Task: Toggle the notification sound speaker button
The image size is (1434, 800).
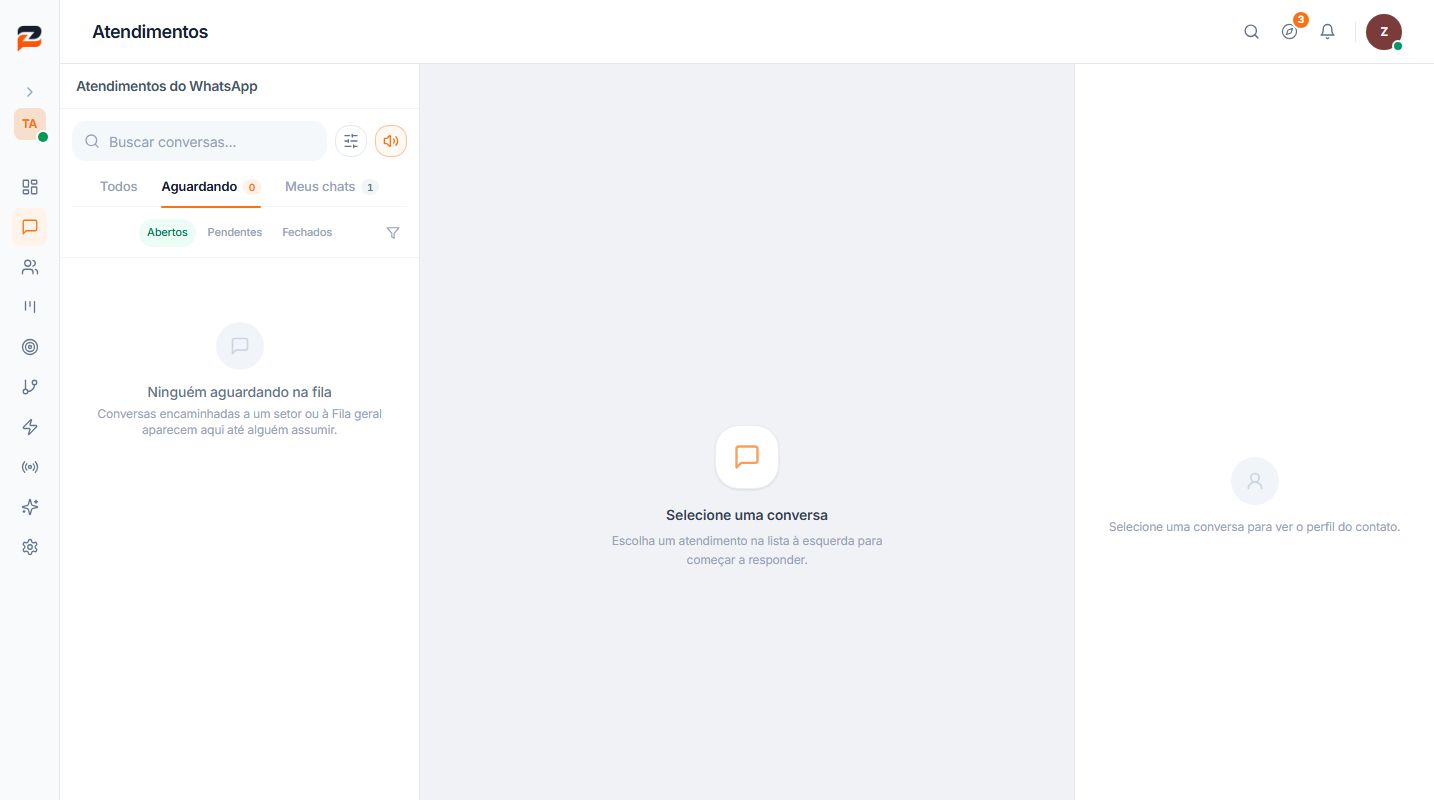Action: click(391, 141)
